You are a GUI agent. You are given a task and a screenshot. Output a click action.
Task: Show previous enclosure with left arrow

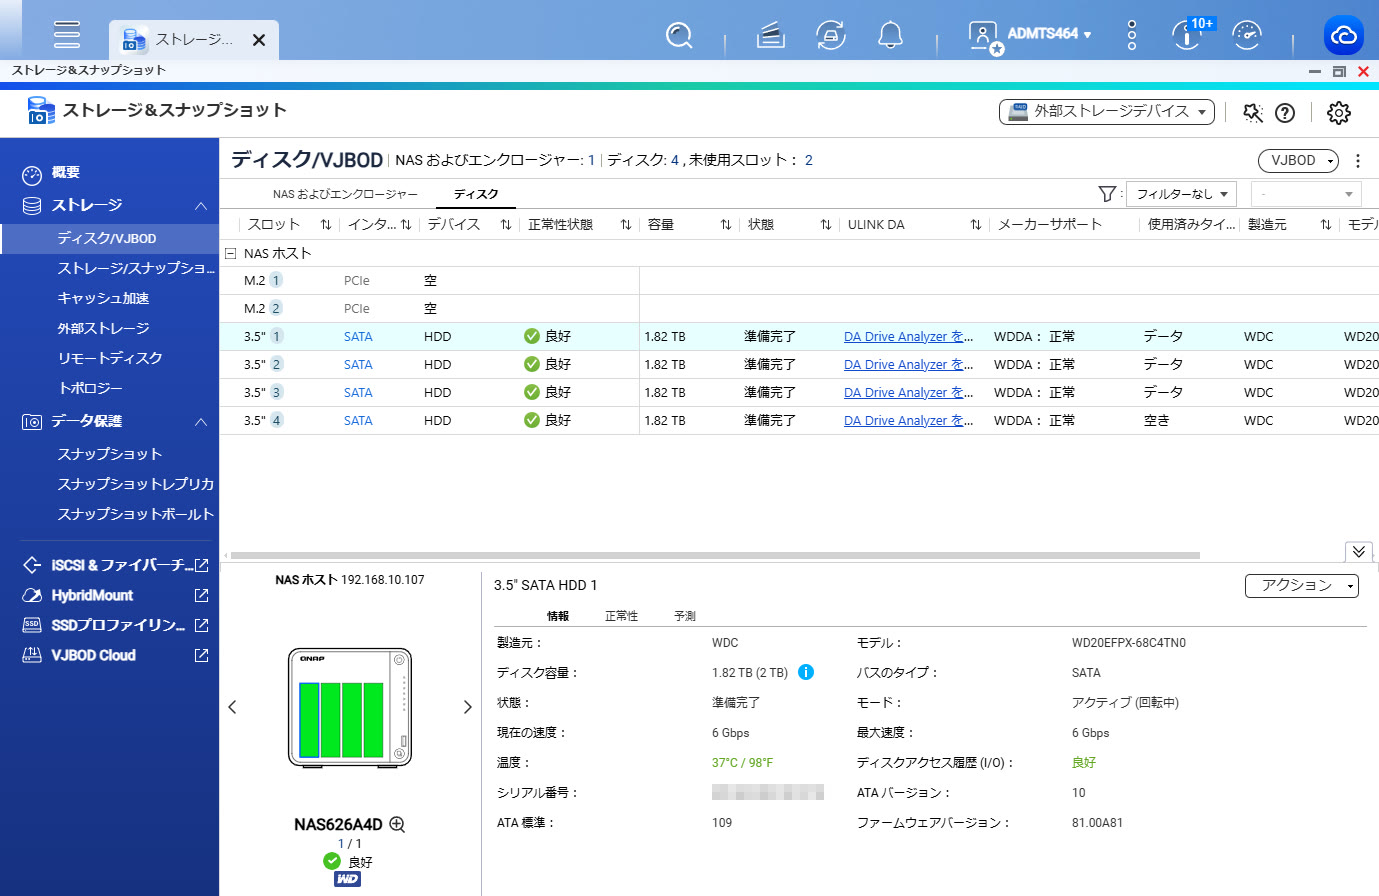point(233,707)
